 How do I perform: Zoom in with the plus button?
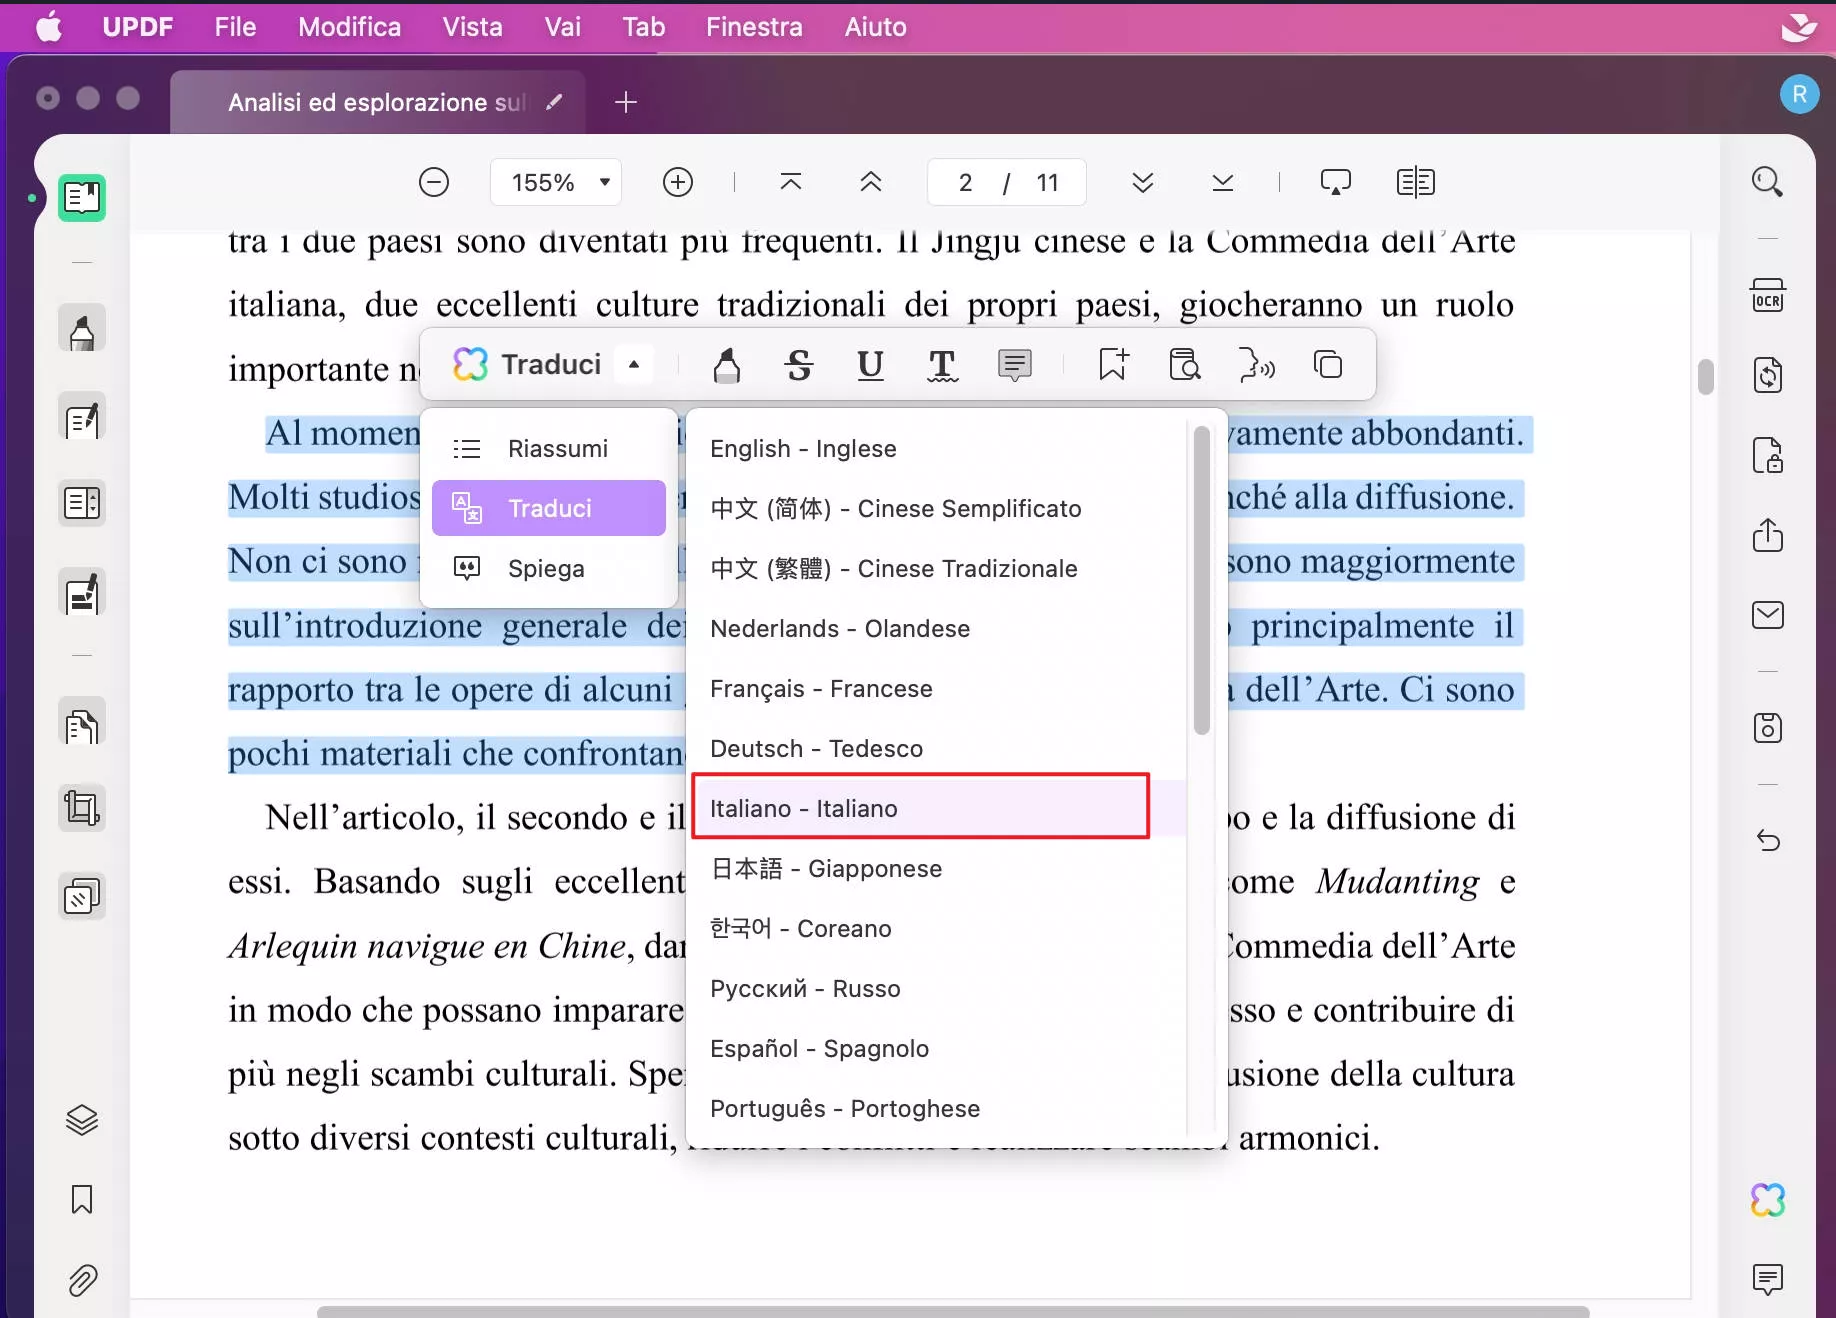[x=678, y=182]
